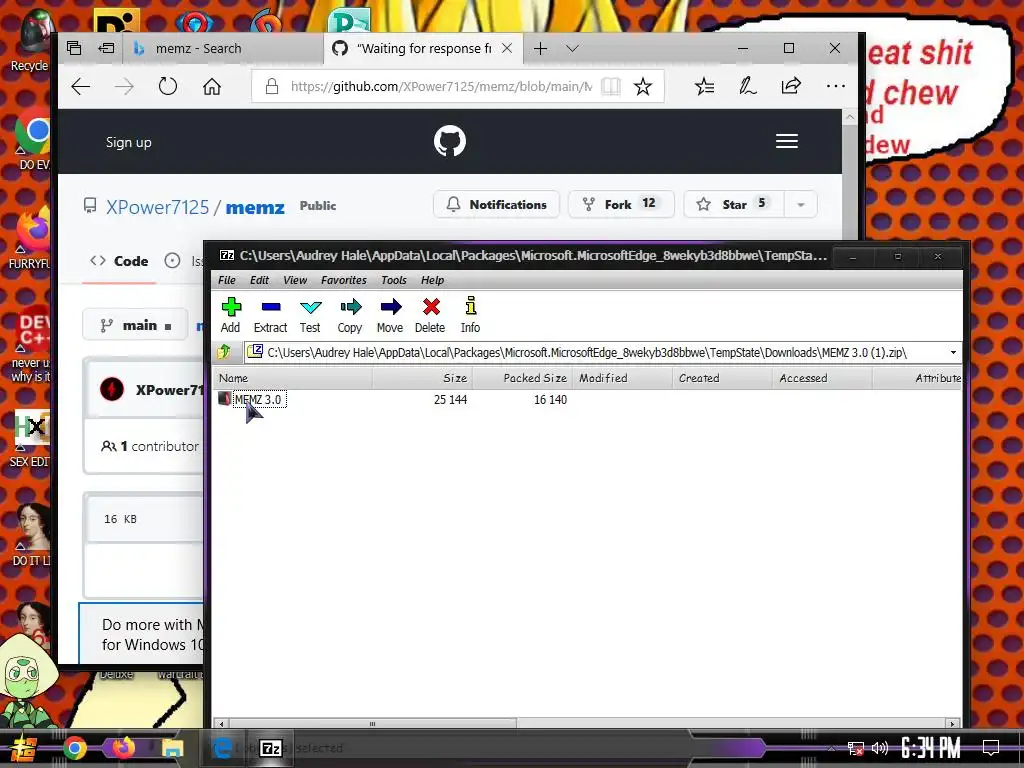The width and height of the screenshot is (1024, 768).
Task: Expand the Edge tab preview chevron
Action: point(573,48)
